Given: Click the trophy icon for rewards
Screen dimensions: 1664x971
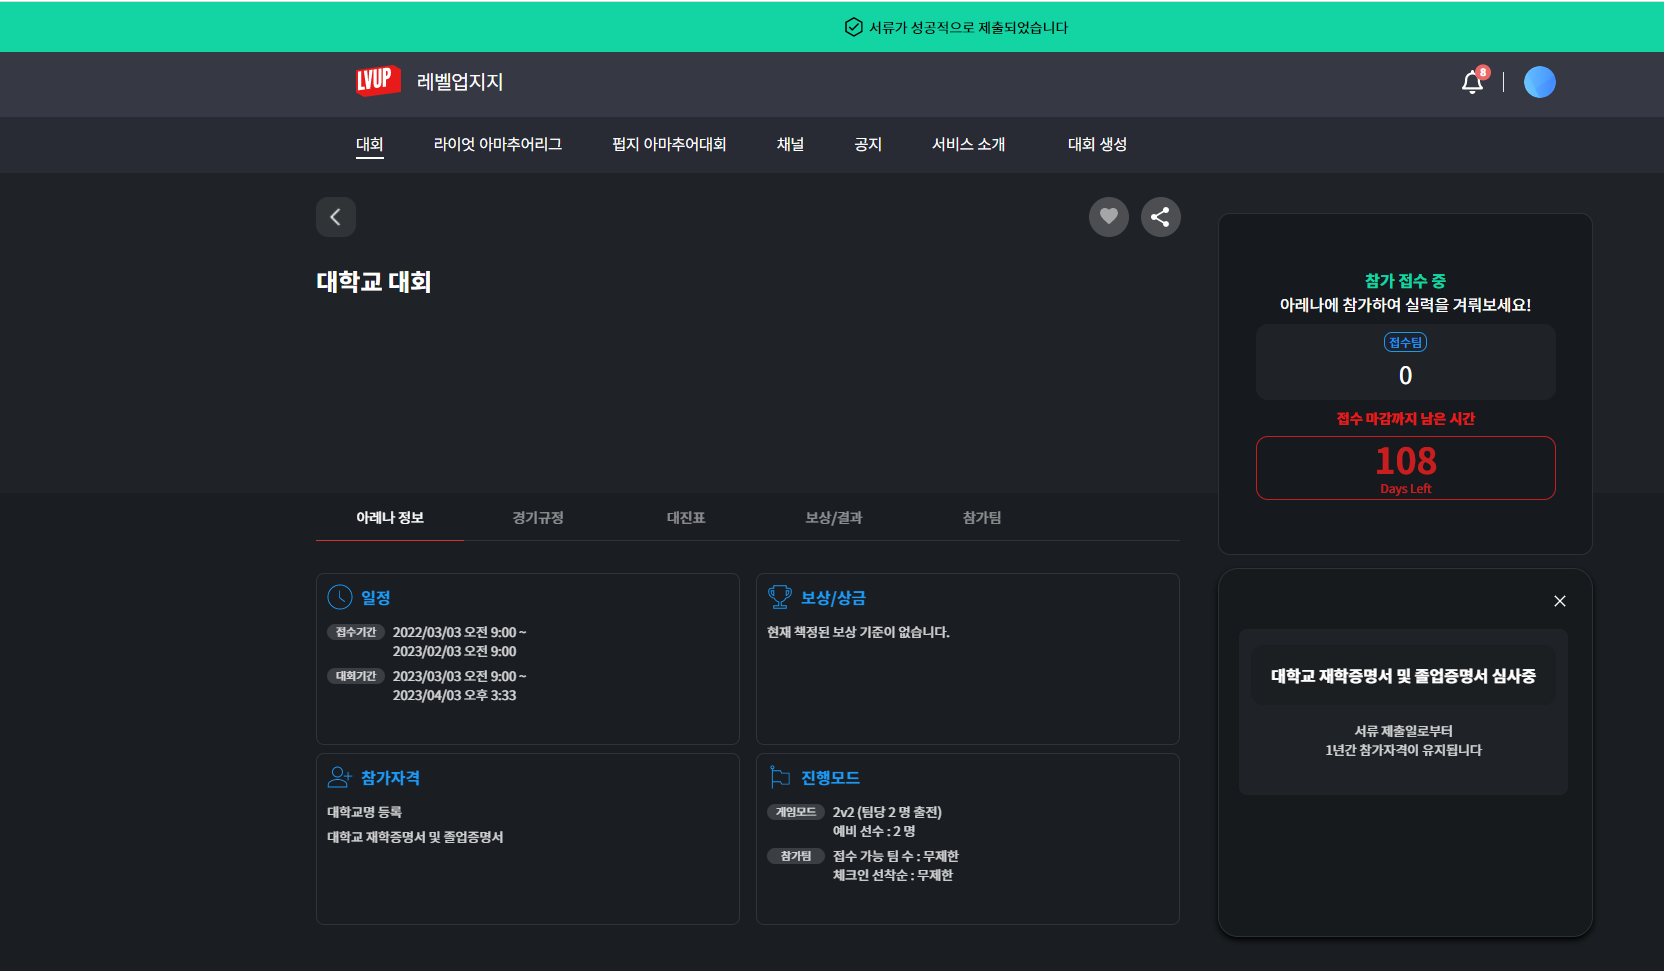Looking at the screenshot, I should [x=779, y=597].
